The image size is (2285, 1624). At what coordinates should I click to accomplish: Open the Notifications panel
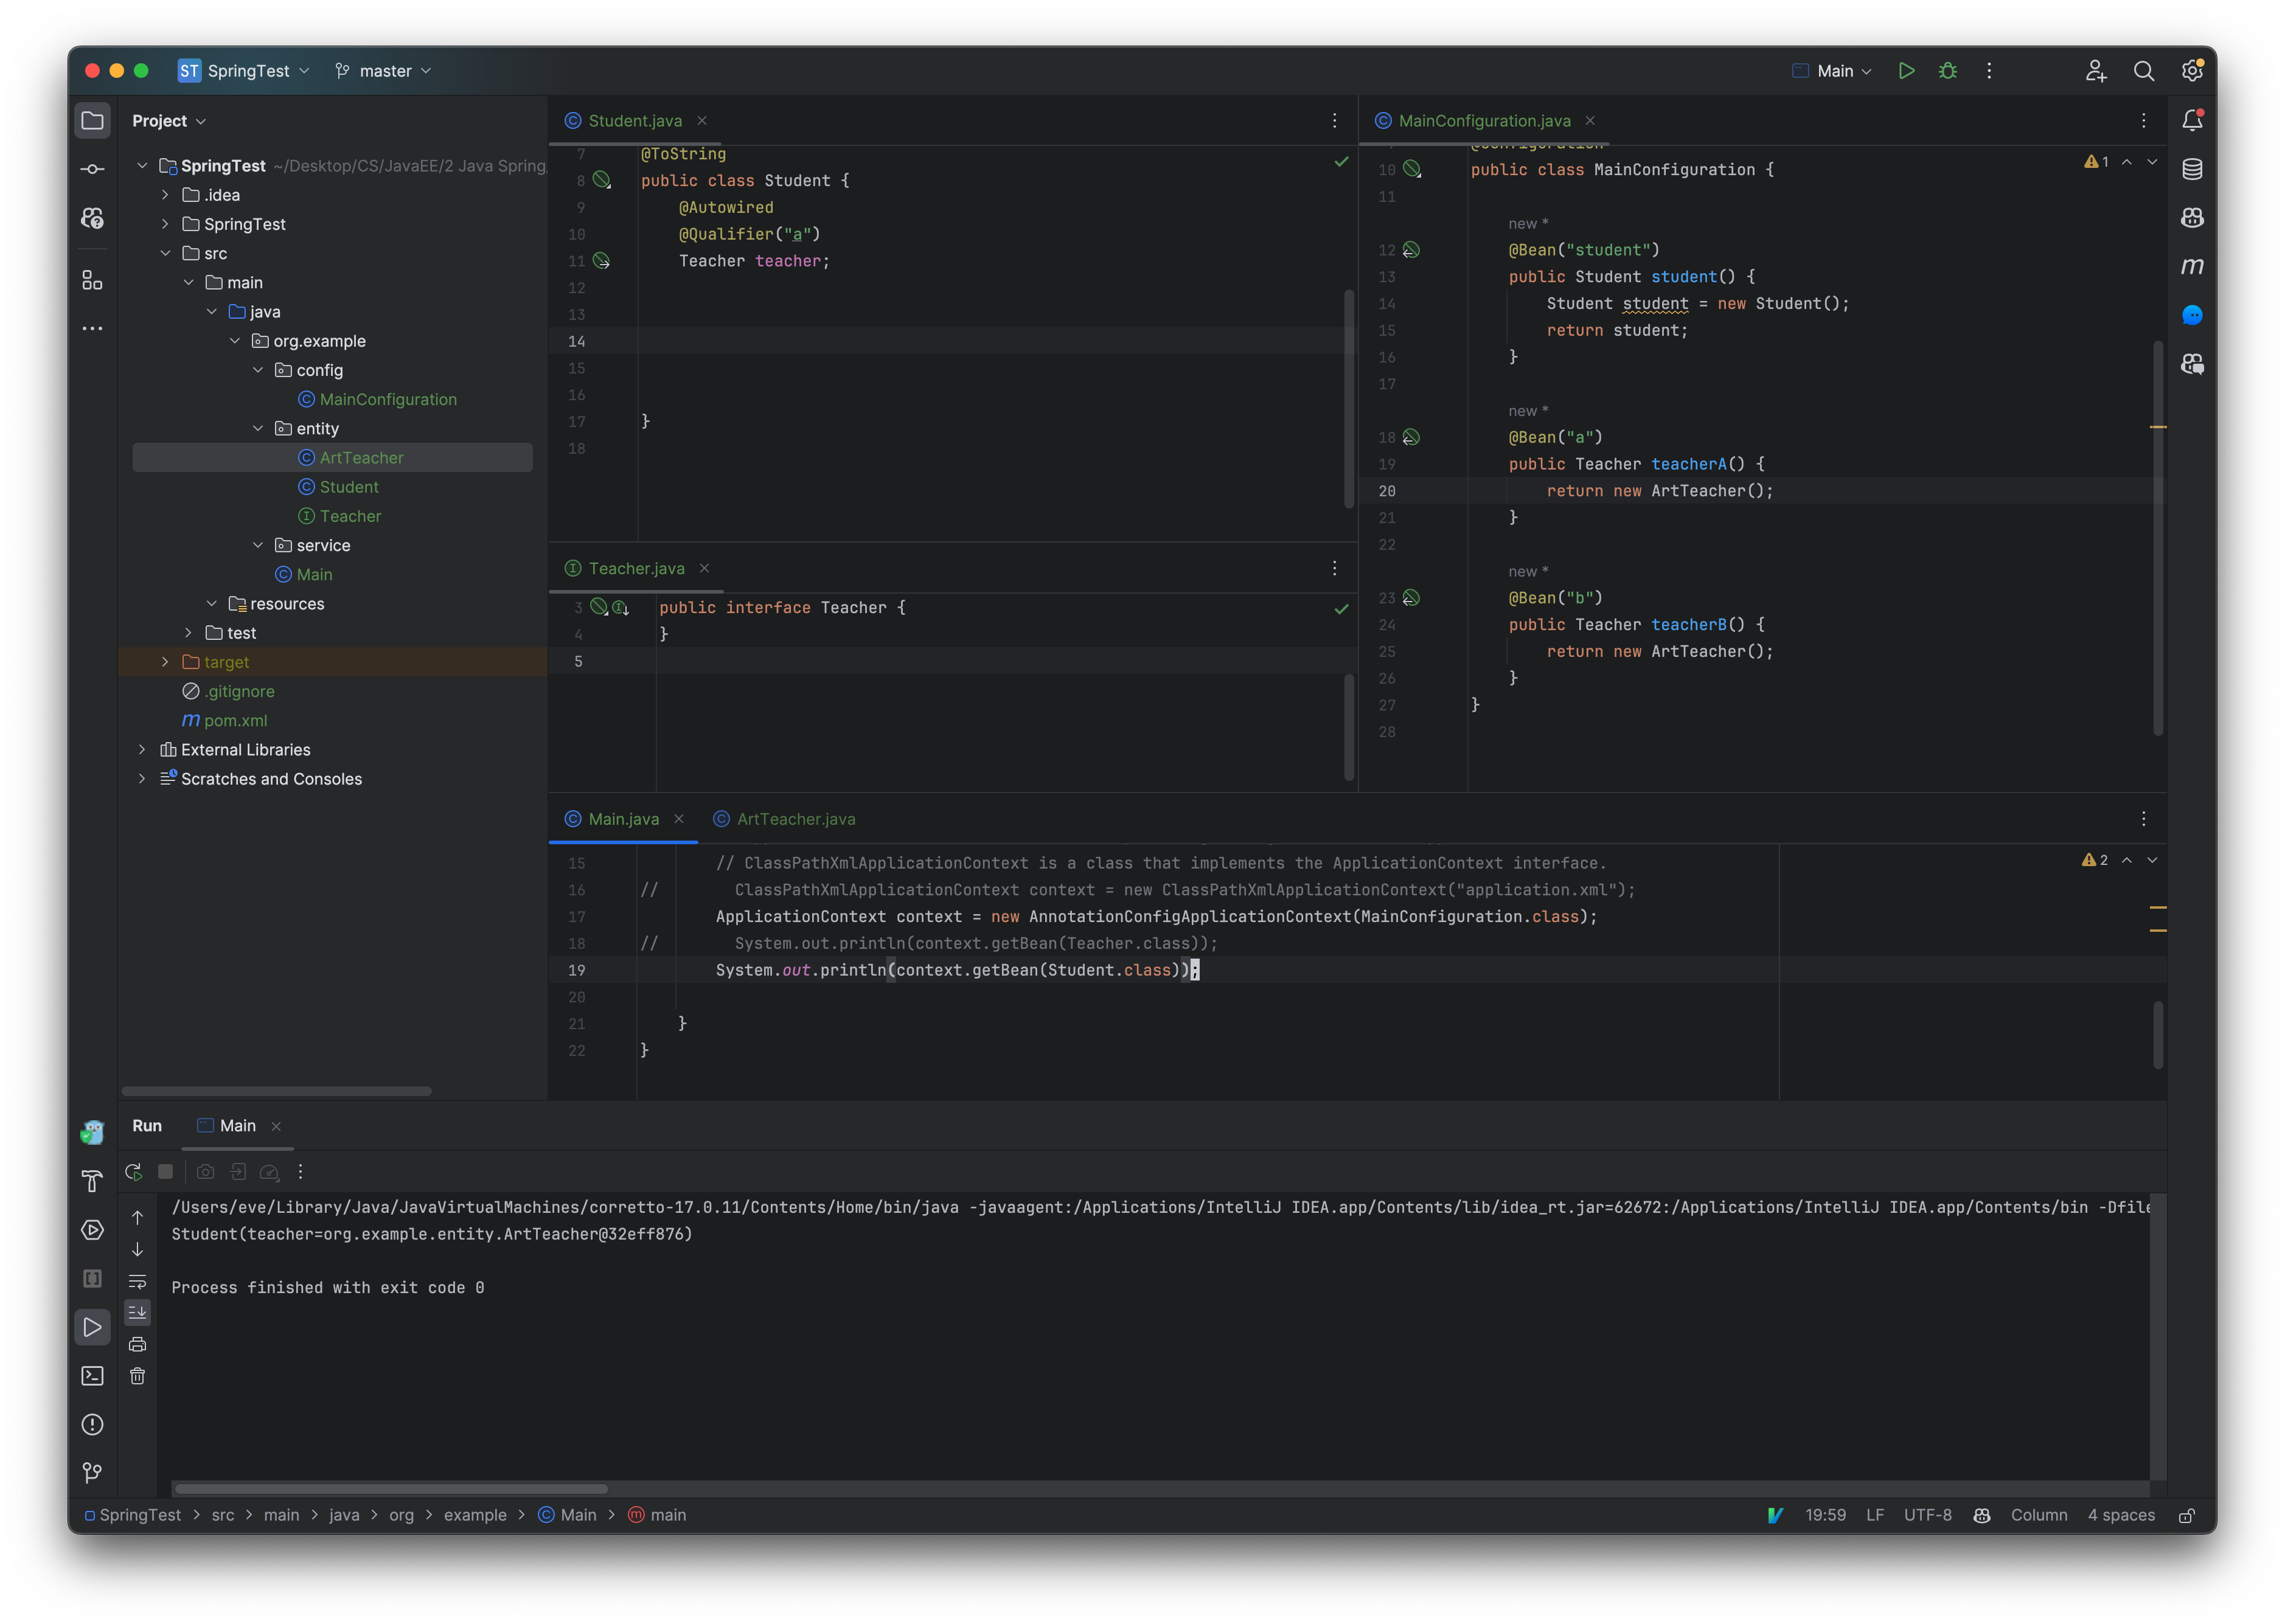[x=2192, y=119]
